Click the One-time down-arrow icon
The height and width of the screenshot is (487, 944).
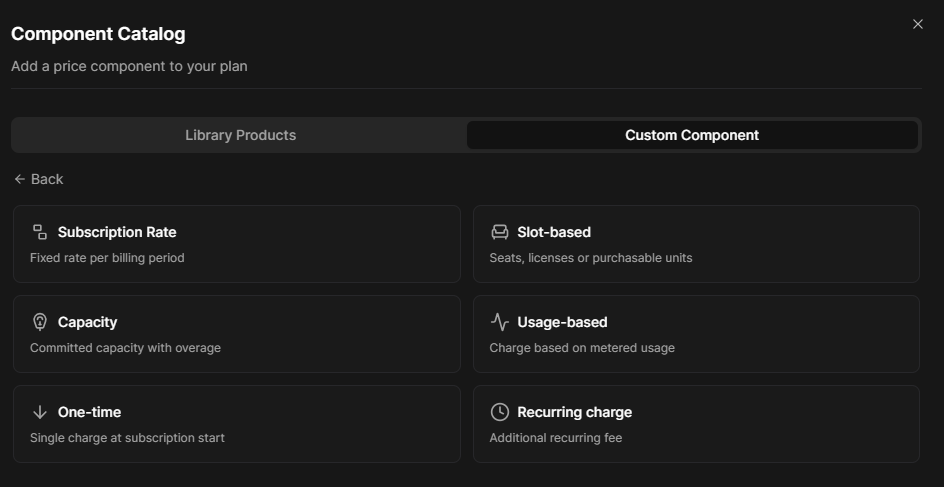pos(40,412)
